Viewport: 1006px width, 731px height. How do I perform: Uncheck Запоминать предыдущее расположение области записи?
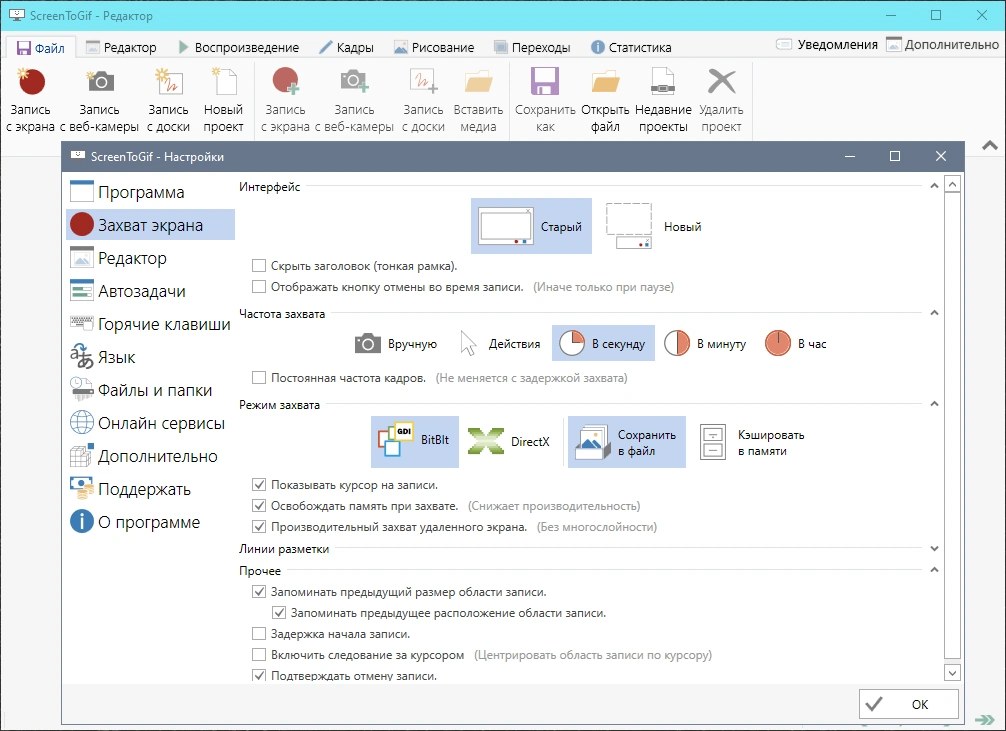coord(279,613)
